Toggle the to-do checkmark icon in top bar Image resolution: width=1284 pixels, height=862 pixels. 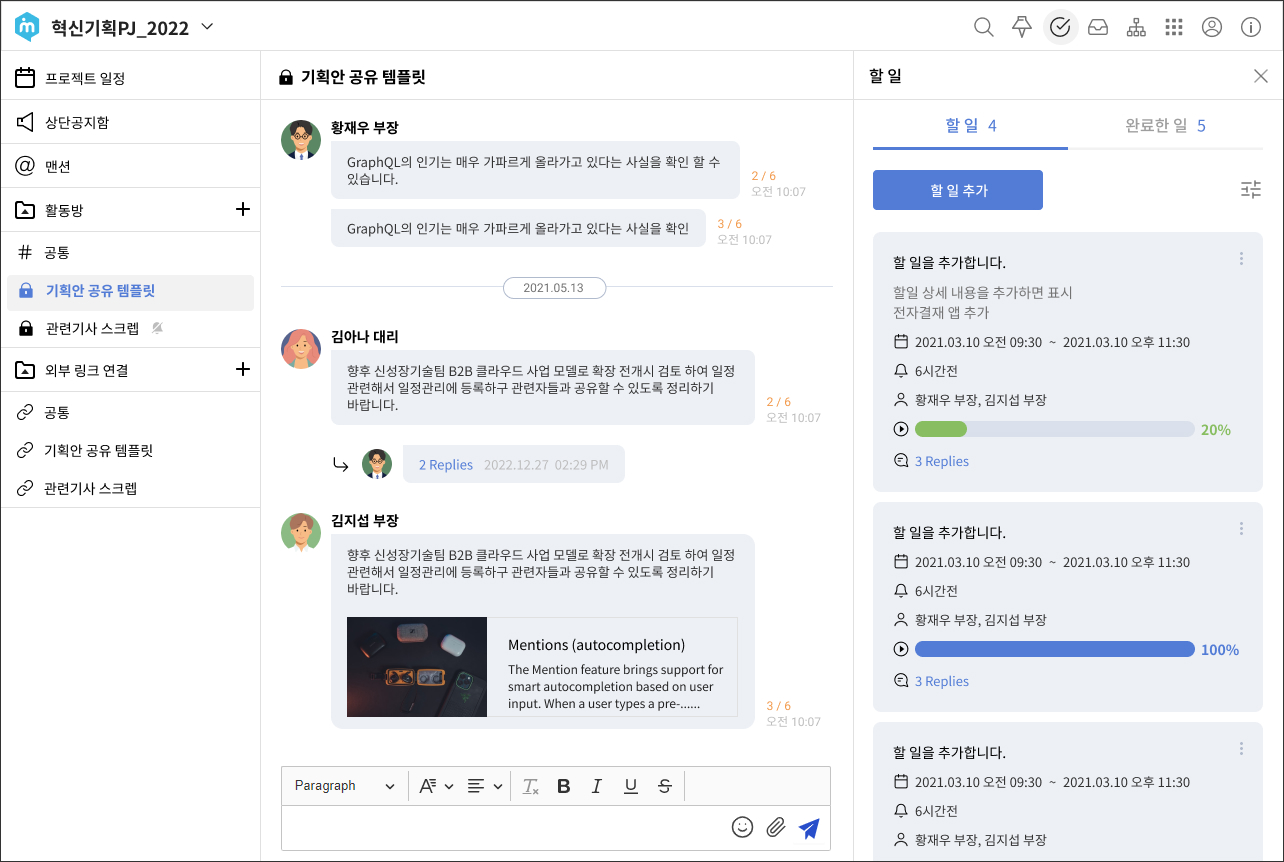[x=1060, y=27]
